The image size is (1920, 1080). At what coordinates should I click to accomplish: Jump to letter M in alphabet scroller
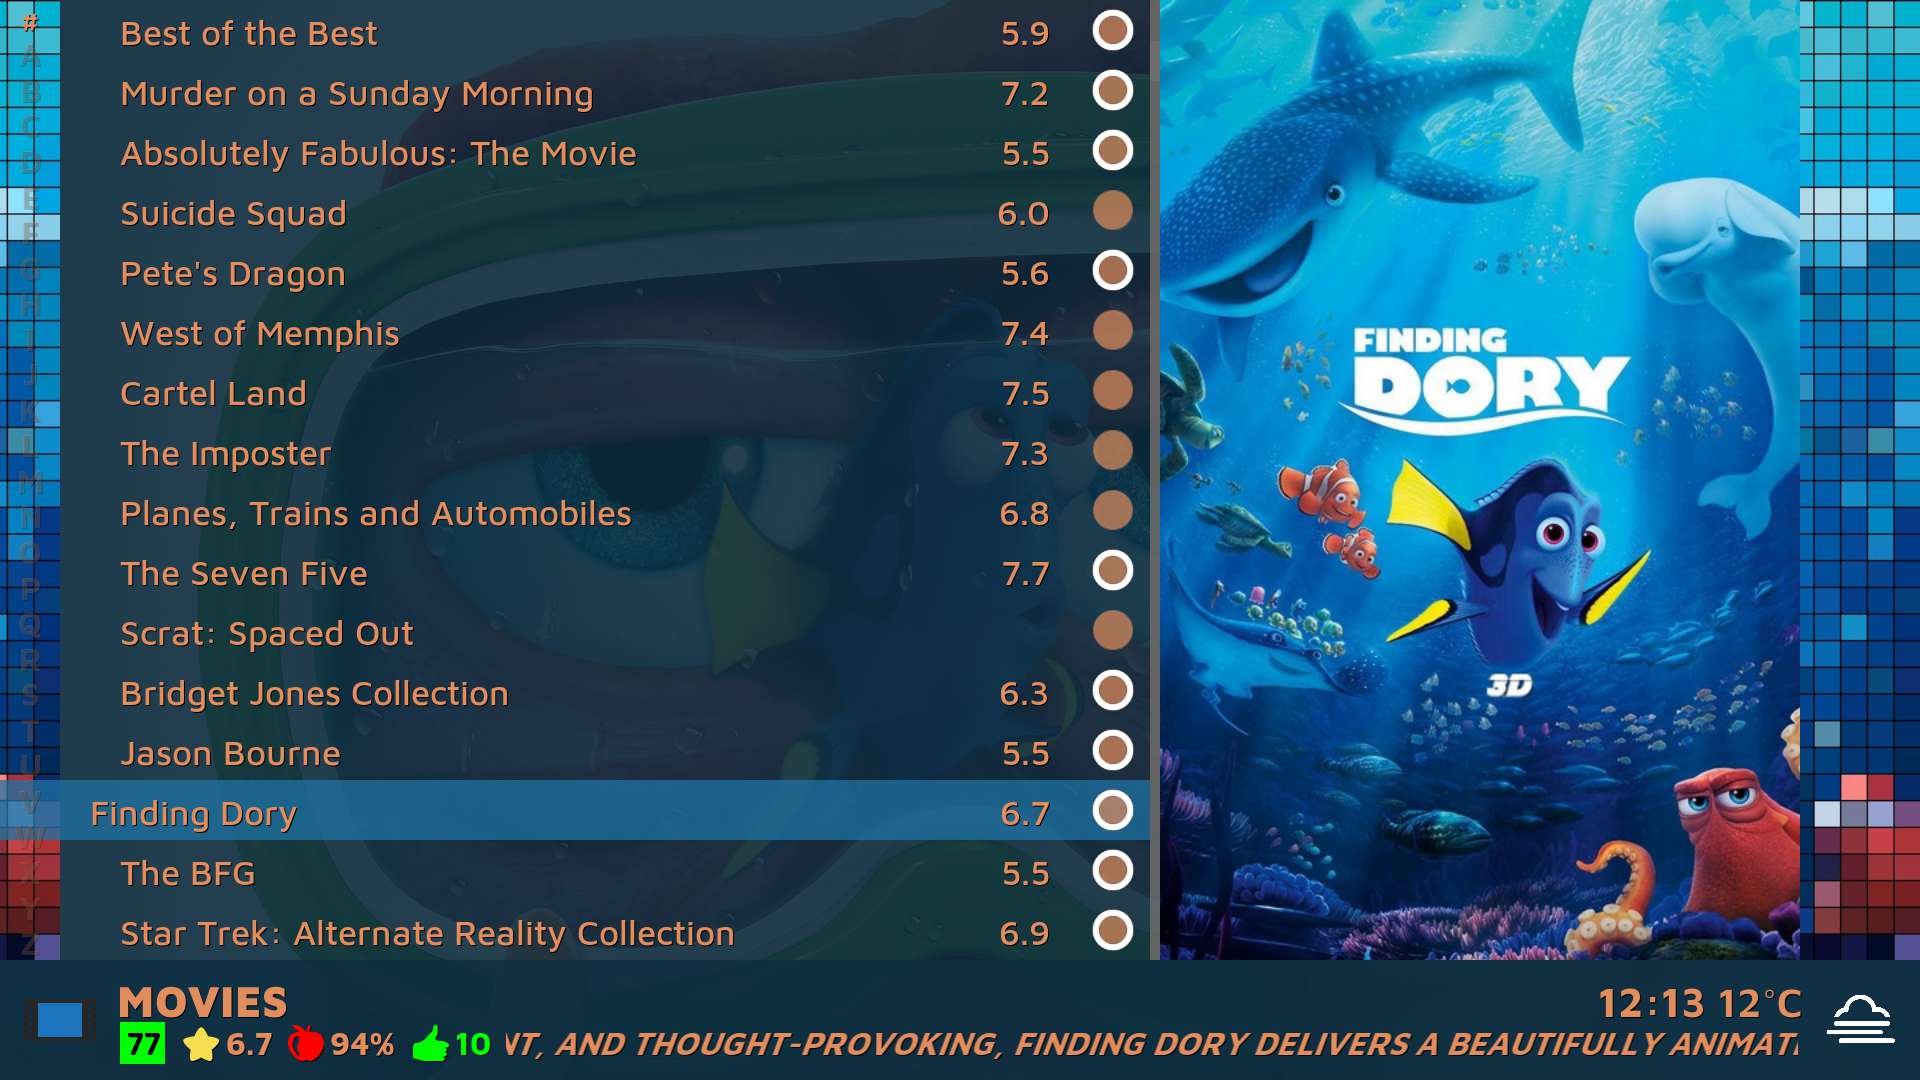[30, 484]
